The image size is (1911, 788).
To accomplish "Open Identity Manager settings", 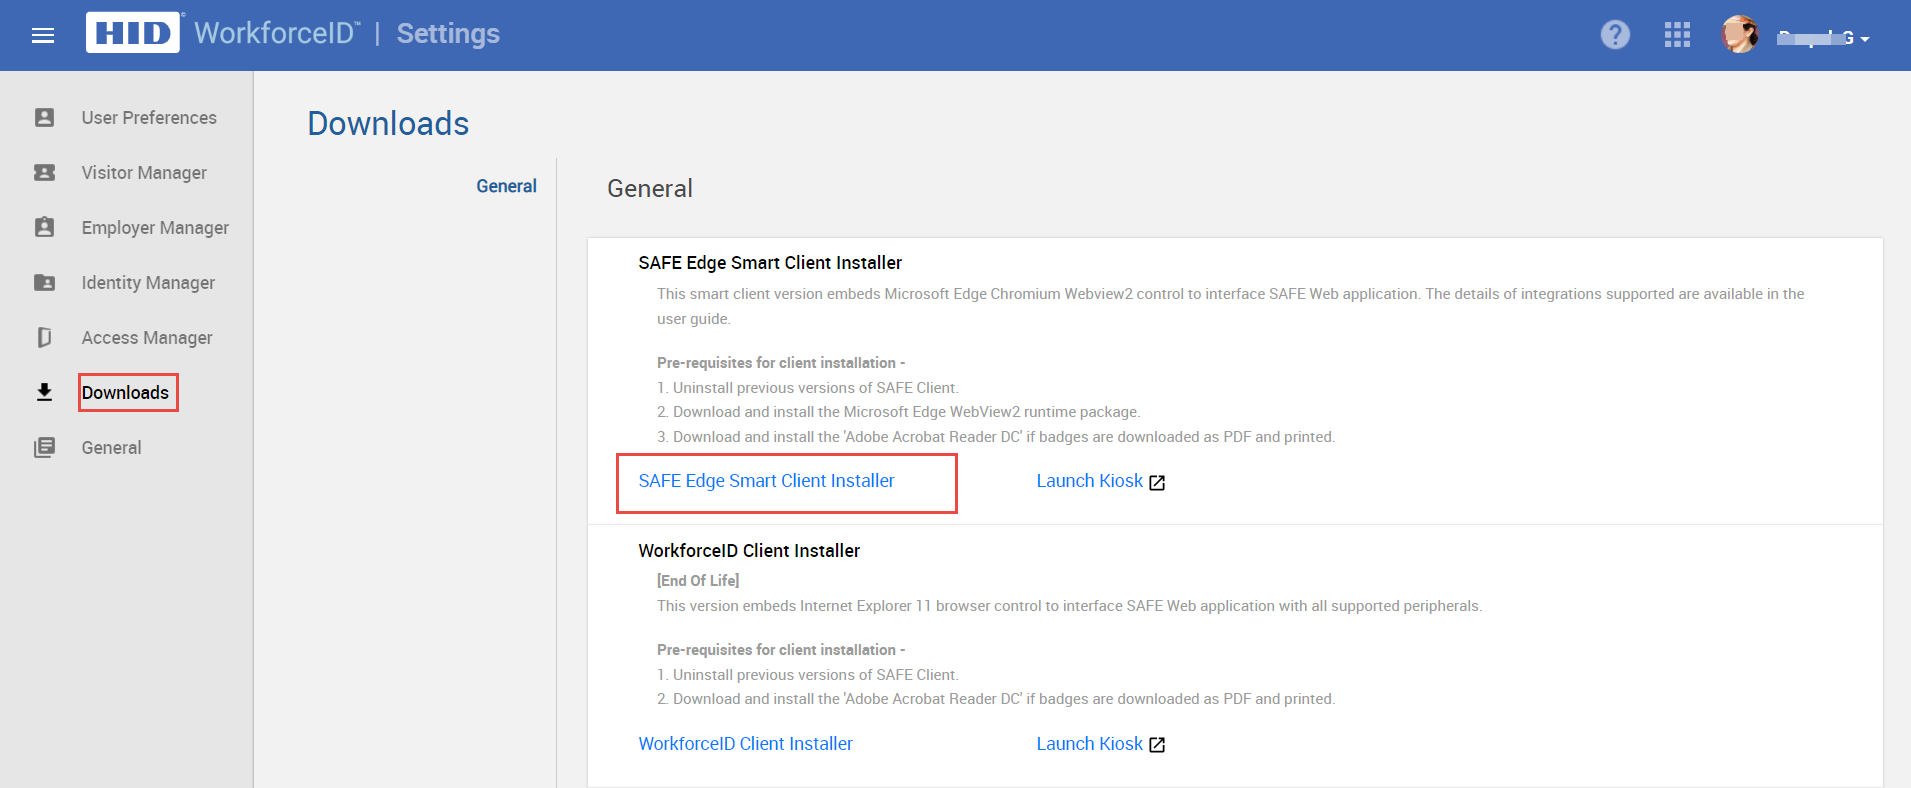I will 148,283.
